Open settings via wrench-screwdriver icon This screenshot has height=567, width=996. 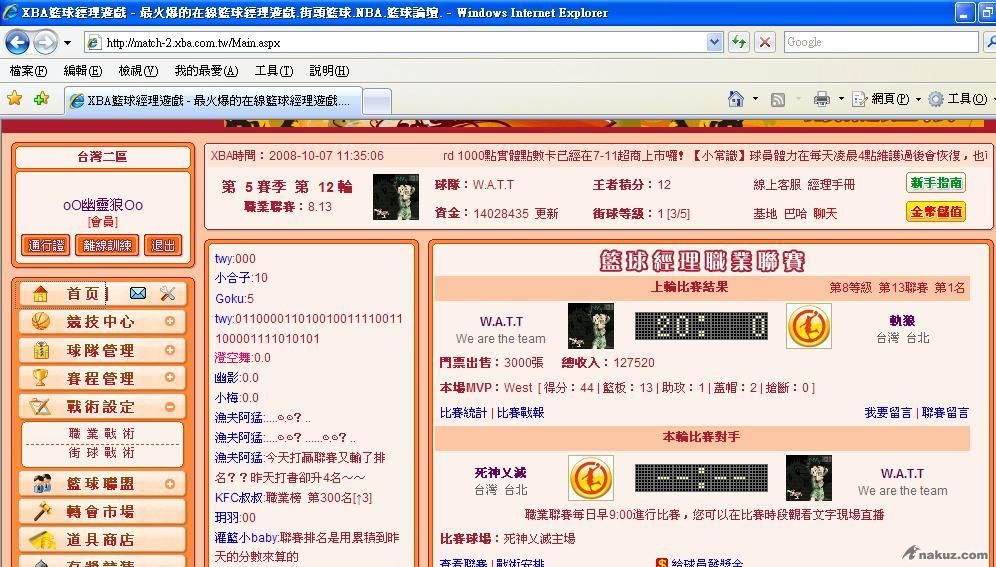coord(168,293)
